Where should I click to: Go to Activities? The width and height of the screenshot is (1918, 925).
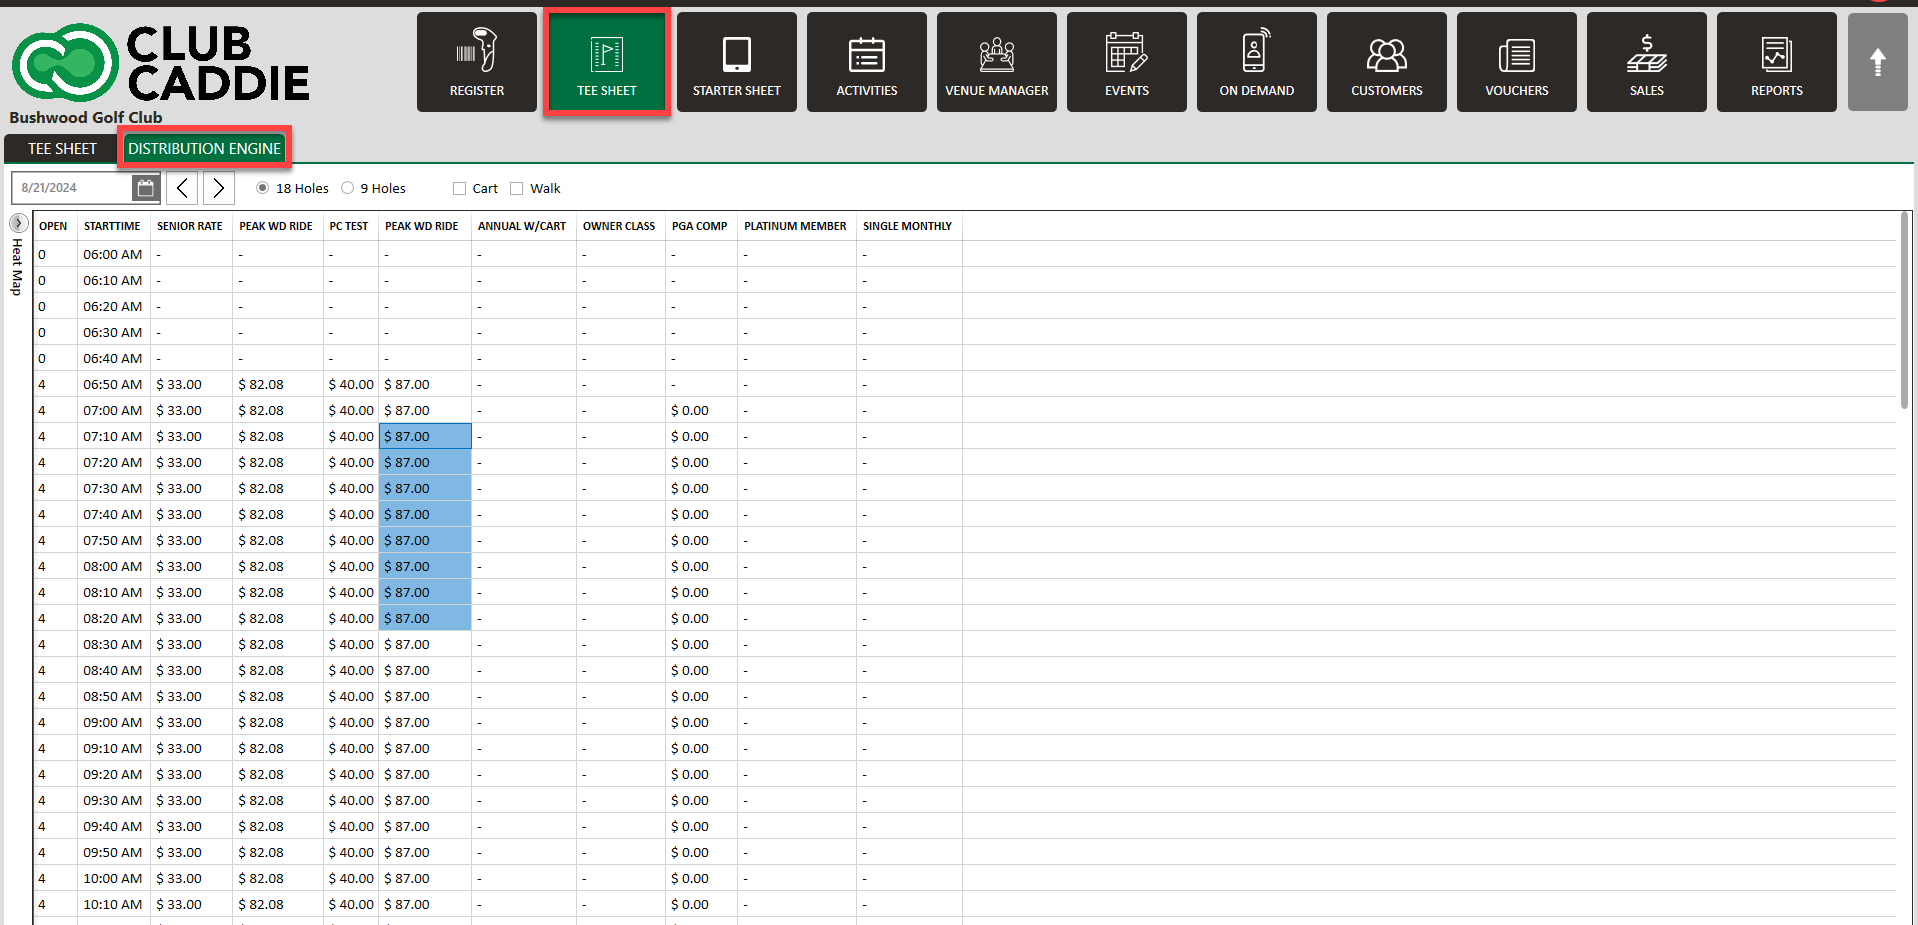[867, 62]
